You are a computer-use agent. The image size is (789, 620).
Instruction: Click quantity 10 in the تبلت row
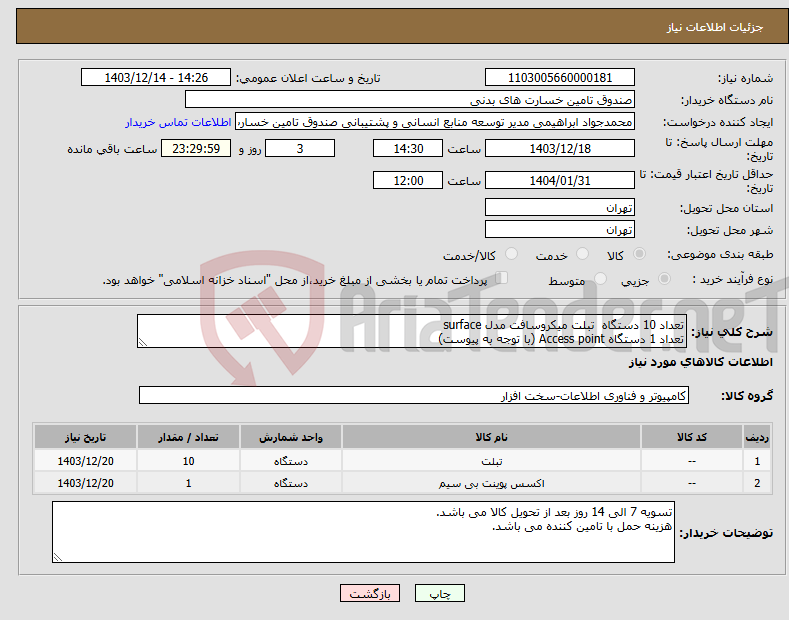pos(188,461)
